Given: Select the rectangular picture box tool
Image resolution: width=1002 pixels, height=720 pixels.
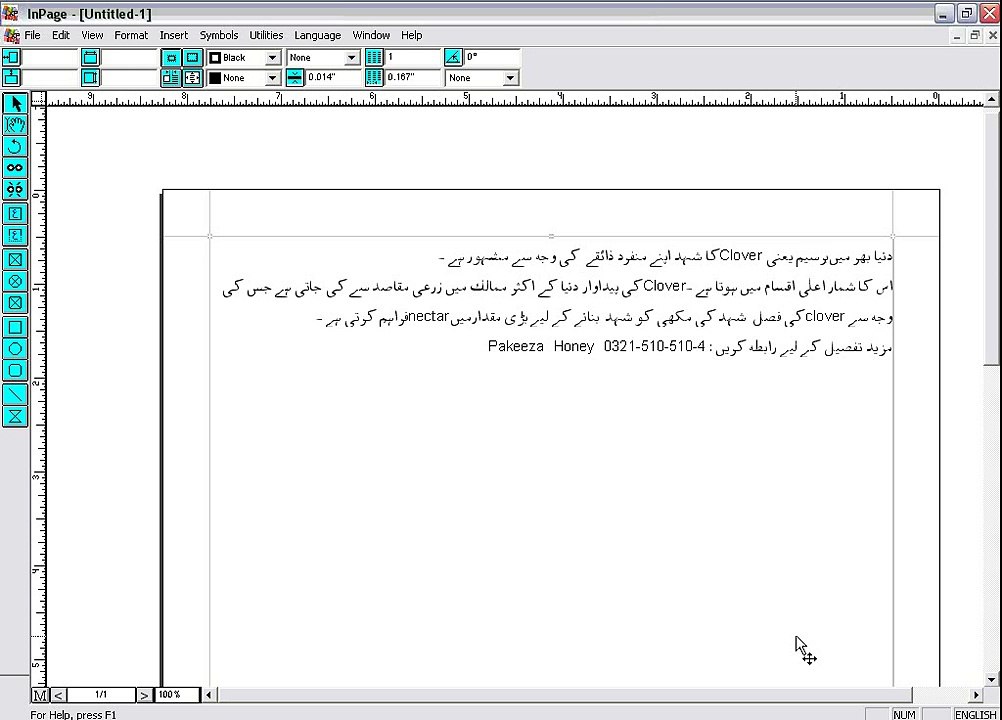Looking at the screenshot, I should (x=15, y=259).
